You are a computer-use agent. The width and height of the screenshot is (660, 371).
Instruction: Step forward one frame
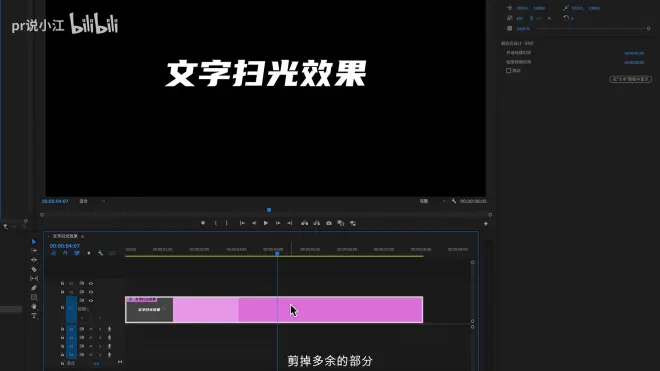278,223
